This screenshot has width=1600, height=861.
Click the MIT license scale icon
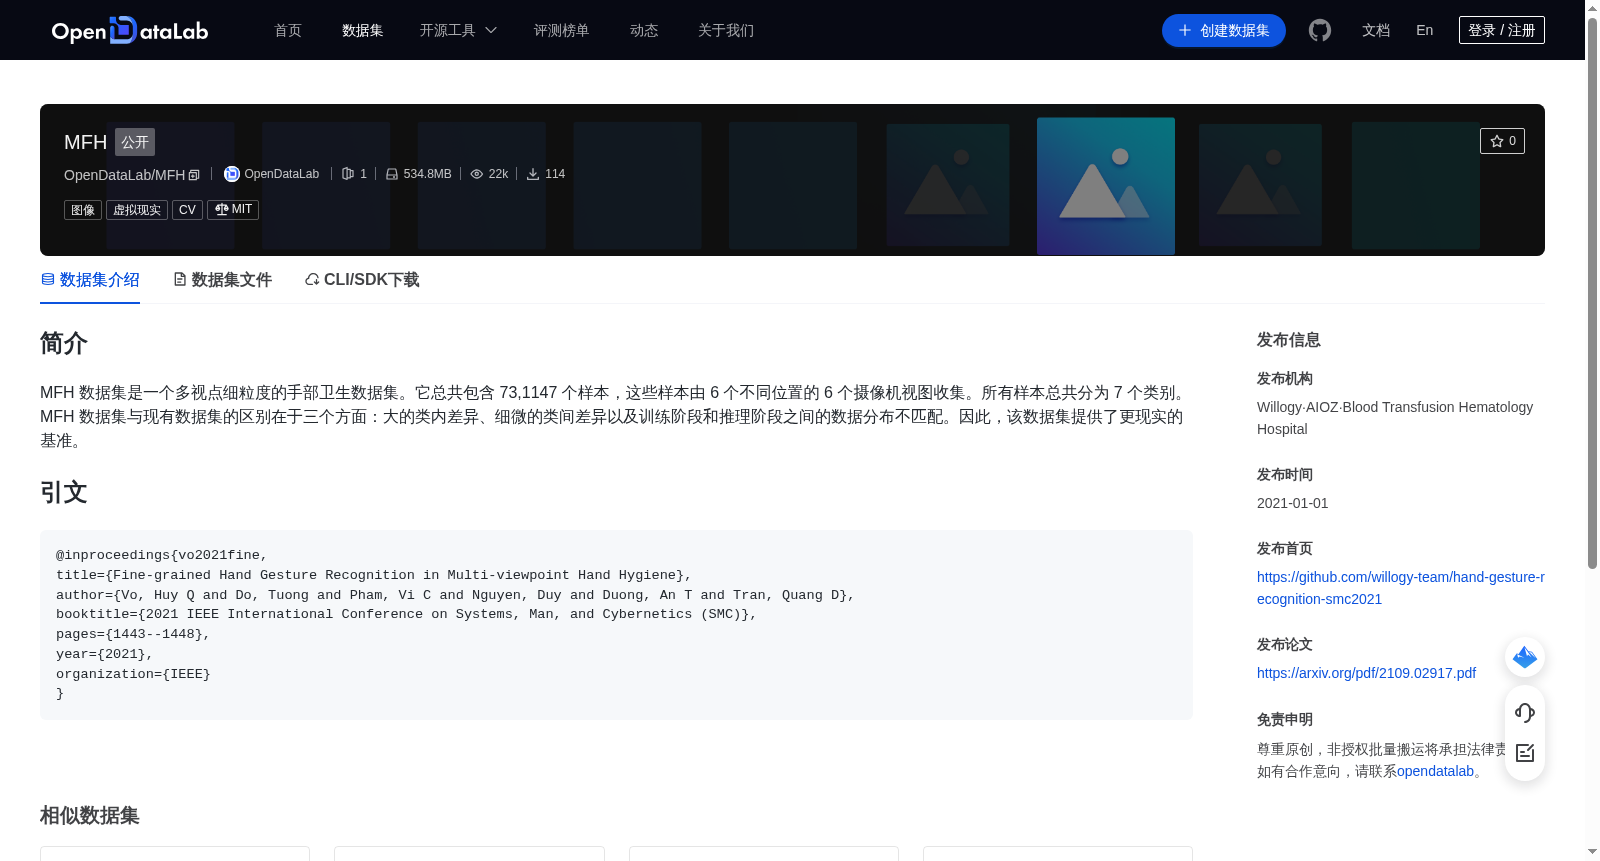click(x=222, y=209)
